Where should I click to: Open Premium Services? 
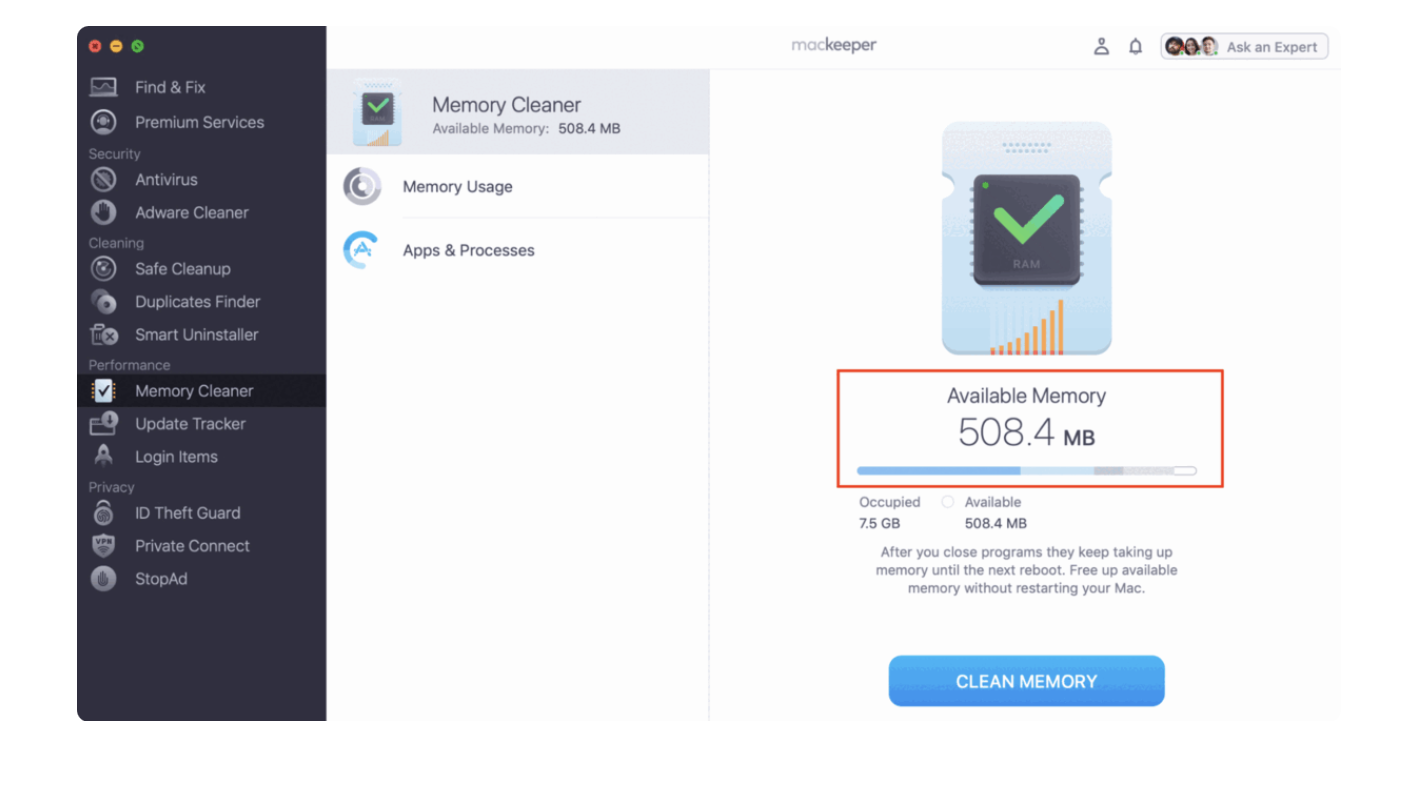[199, 122]
